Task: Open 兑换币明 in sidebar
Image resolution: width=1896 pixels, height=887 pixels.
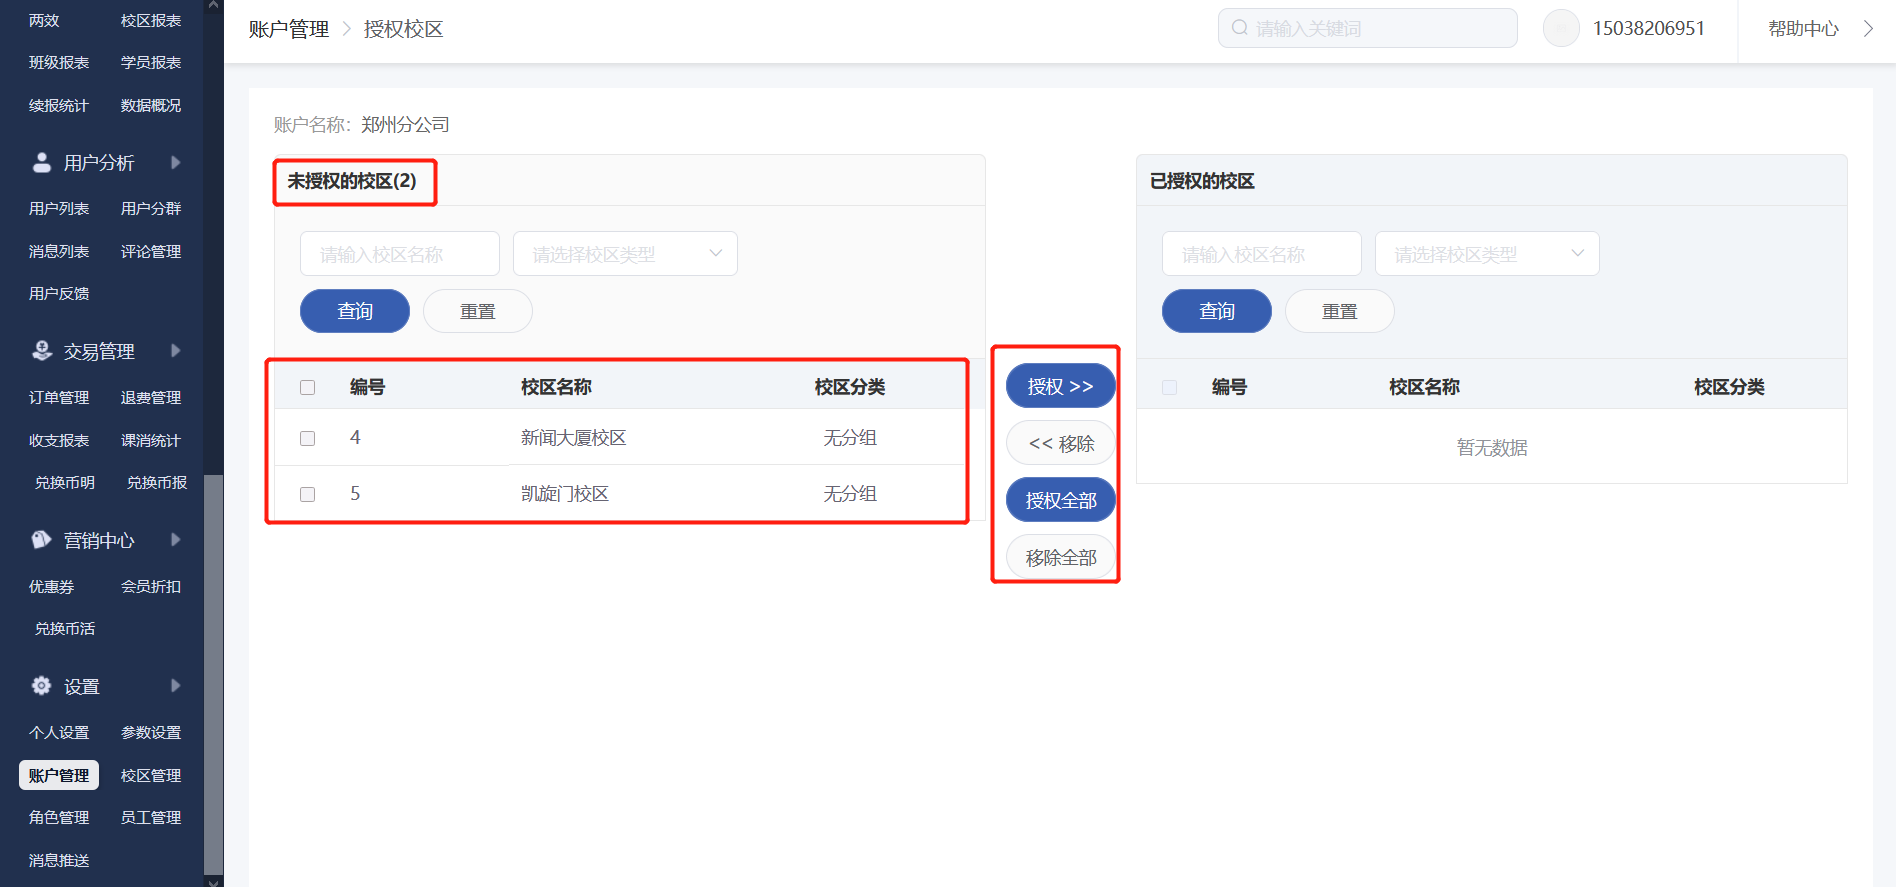Action: pyautogui.click(x=65, y=482)
